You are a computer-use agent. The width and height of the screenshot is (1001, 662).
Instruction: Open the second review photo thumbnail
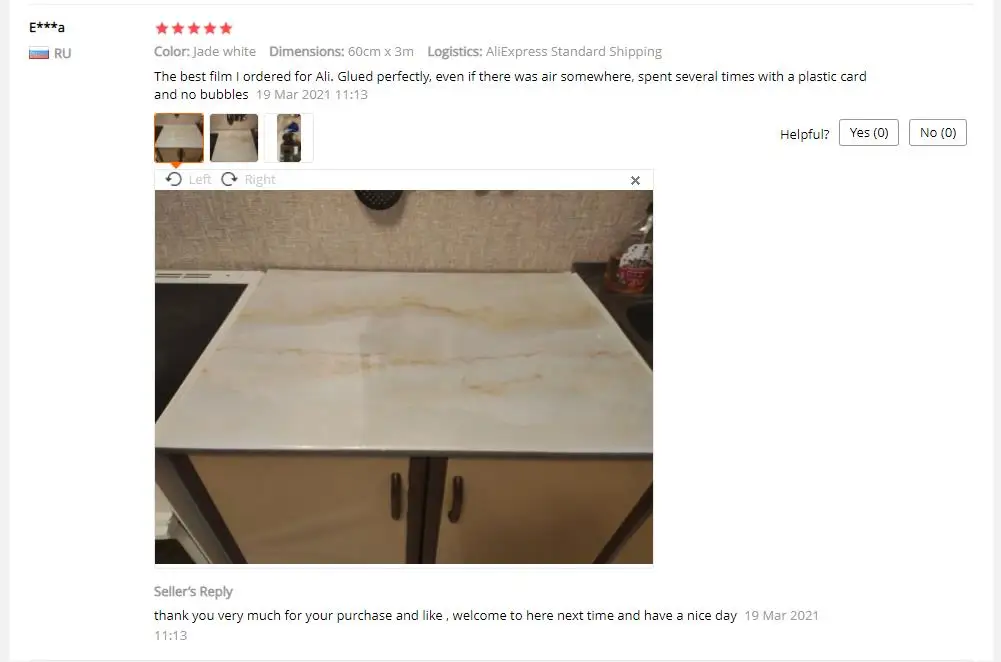pyautogui.click(x=234, y=138)
